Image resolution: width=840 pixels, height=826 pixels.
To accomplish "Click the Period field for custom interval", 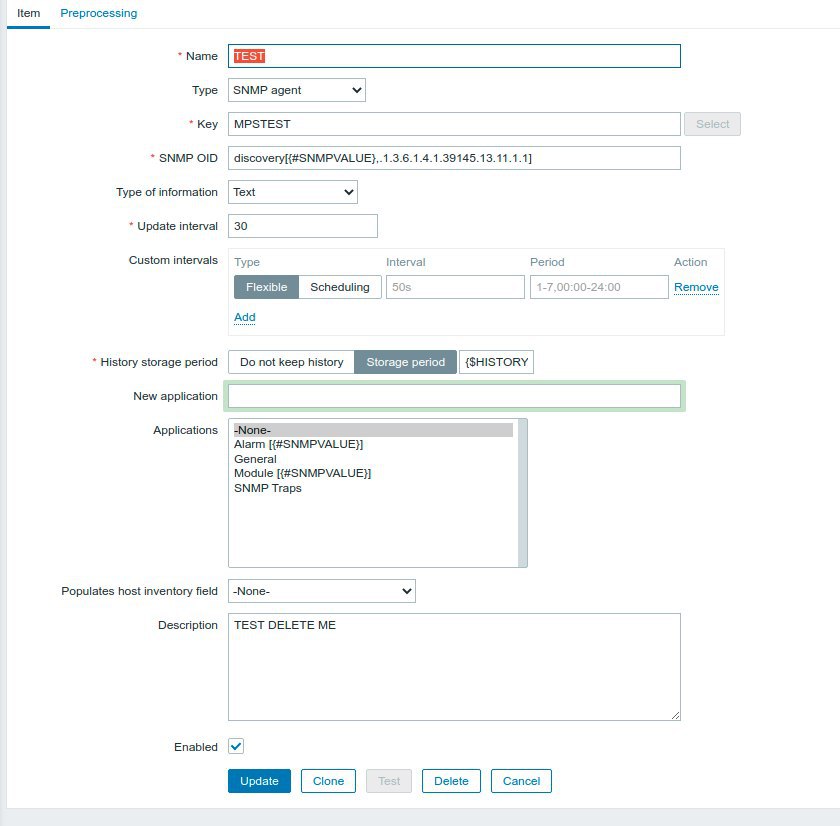I will click(x=599, y=287).
